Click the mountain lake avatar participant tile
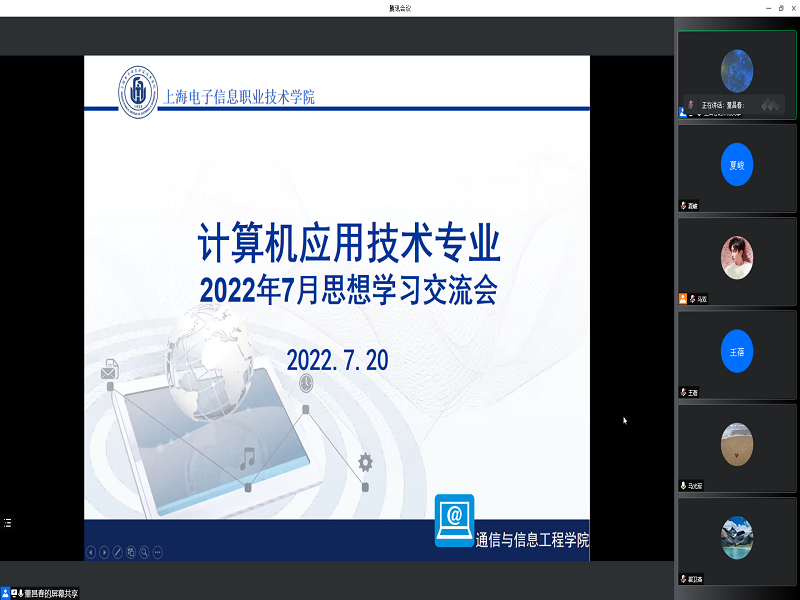The image size is (800, 600). point(737,538)
